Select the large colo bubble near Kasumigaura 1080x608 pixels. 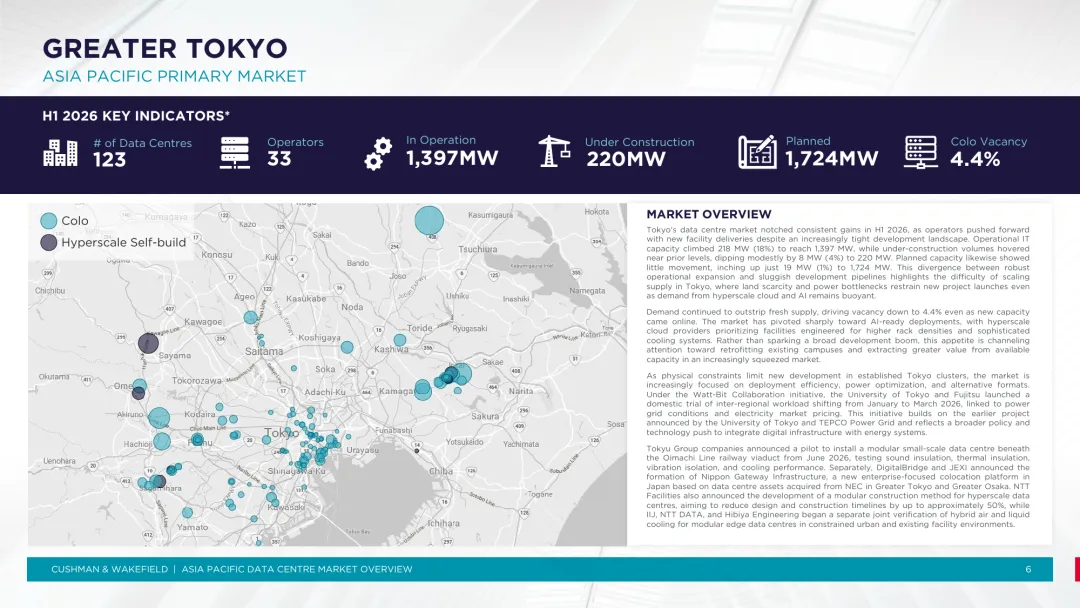(429, 220)
